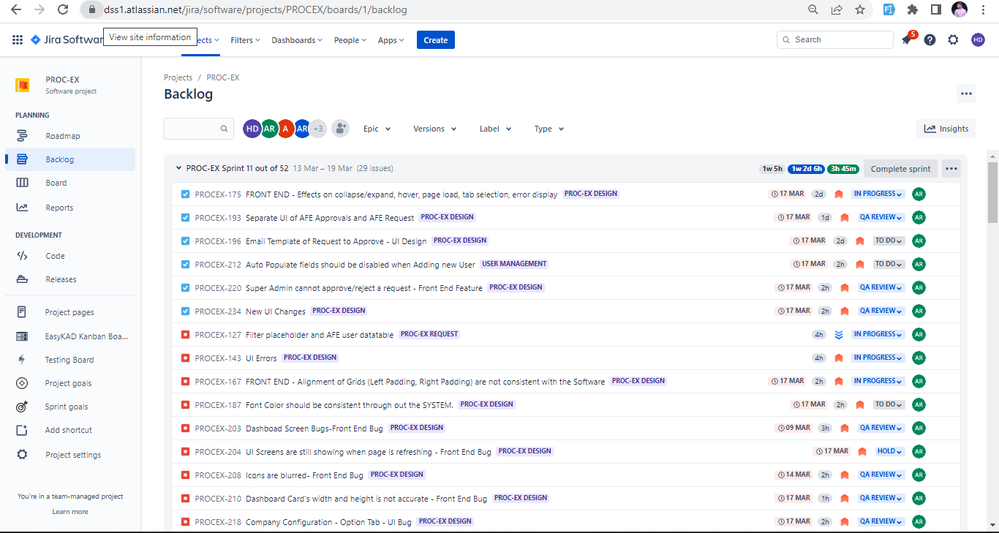Image resolution: width=999 pixels, height=533 pixels.
Task: Change HOLD status of PROCEX-204
Action: [x=890, y=451]
